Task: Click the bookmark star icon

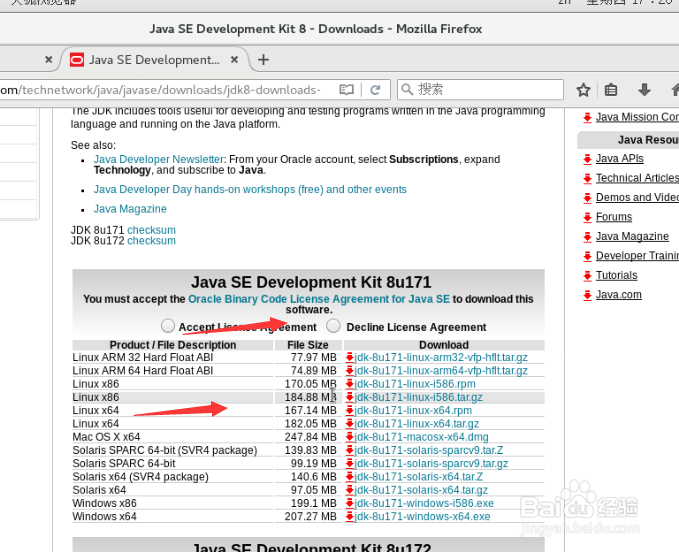Action: (583, 90)
